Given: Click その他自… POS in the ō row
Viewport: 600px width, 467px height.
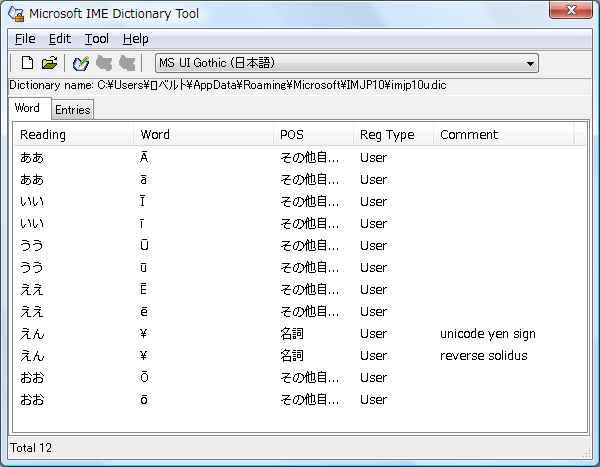Looking at the screenshot, I should 310,400.
